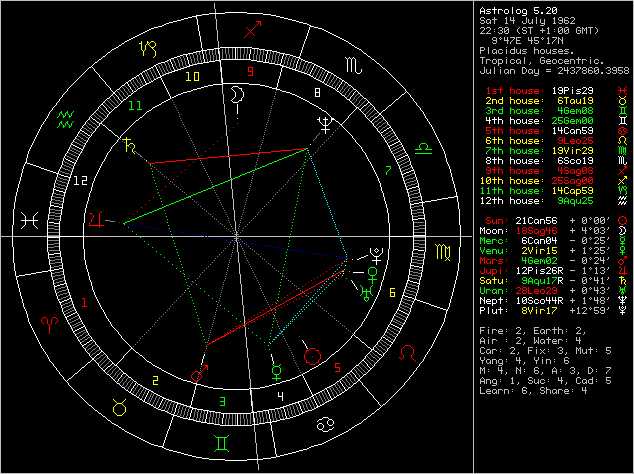
Task: Click the 'Mars: 4Gem02' row
Action: click(x=554, y=261)
